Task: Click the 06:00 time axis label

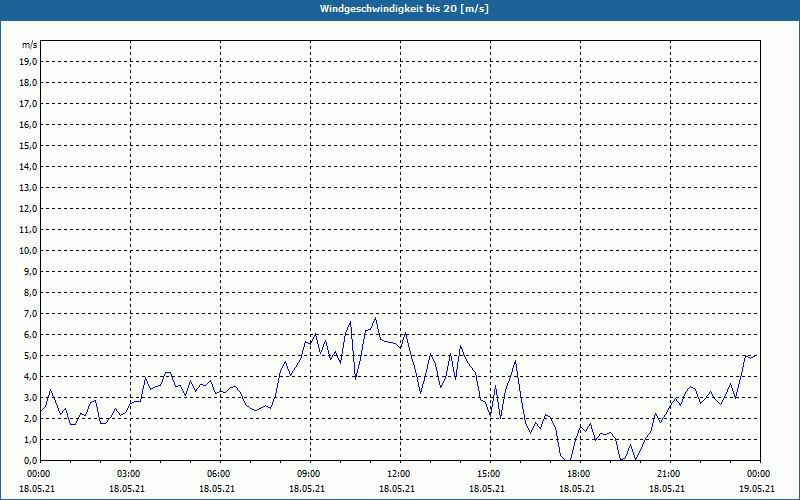Action: coord(220,474)
